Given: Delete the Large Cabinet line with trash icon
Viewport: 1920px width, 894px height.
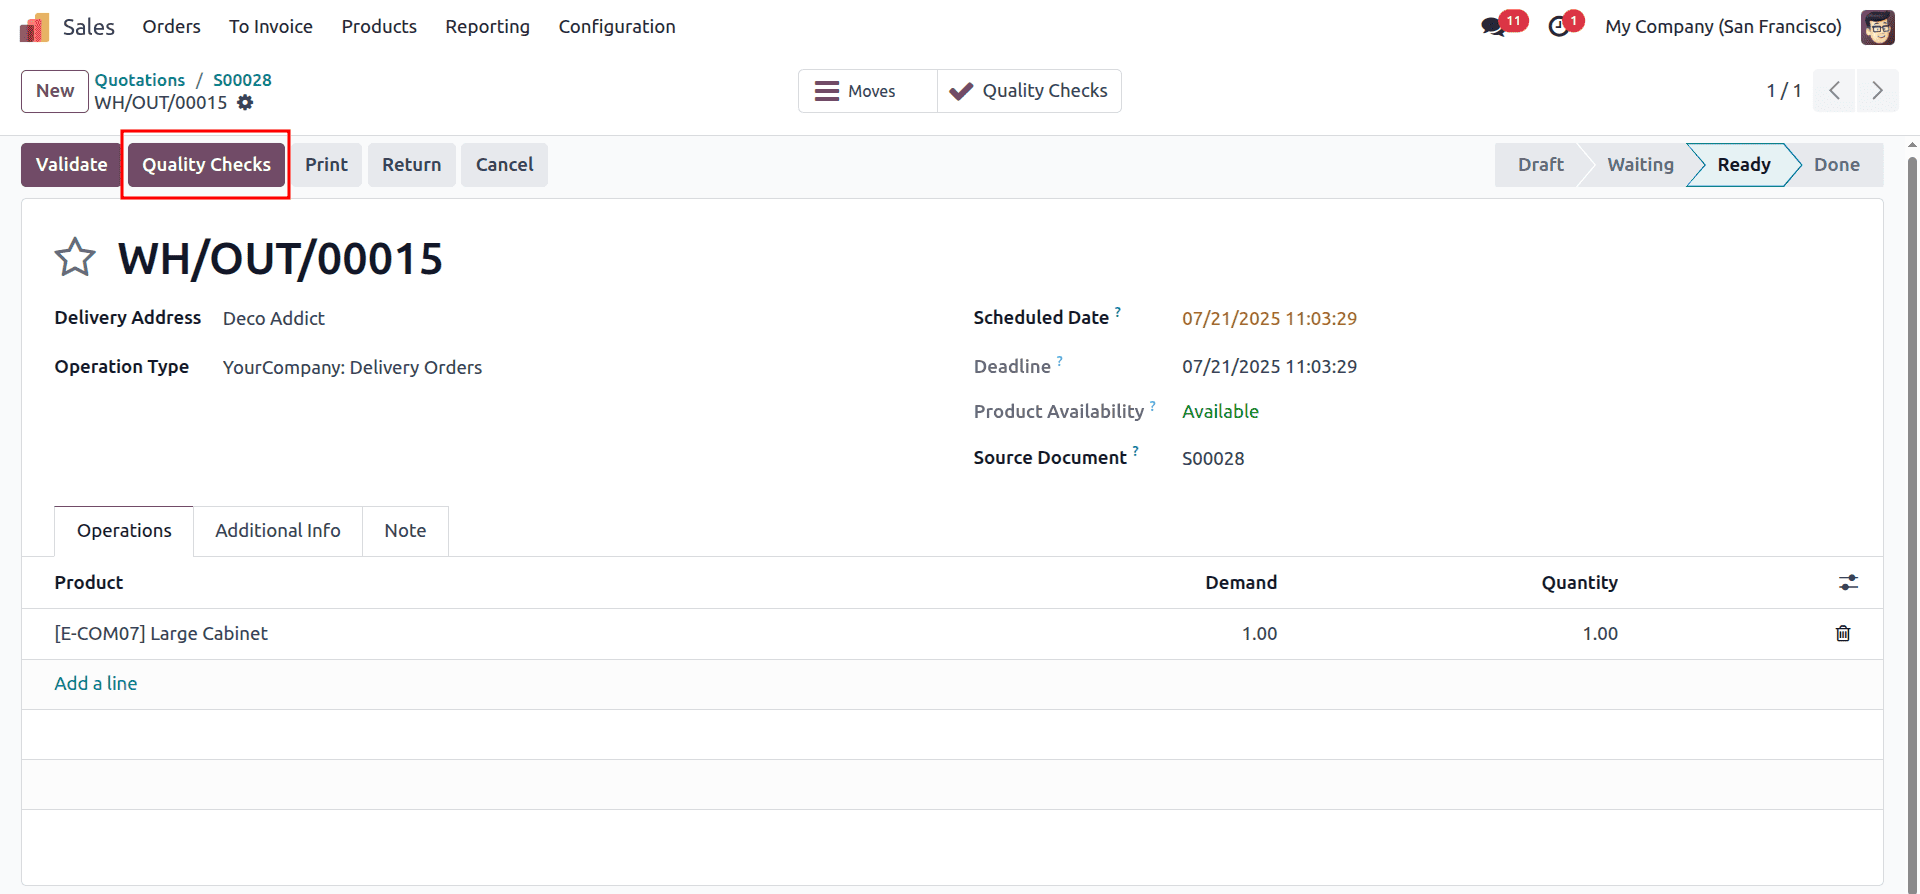Looking at the screenshot, I should point(1843,633).
